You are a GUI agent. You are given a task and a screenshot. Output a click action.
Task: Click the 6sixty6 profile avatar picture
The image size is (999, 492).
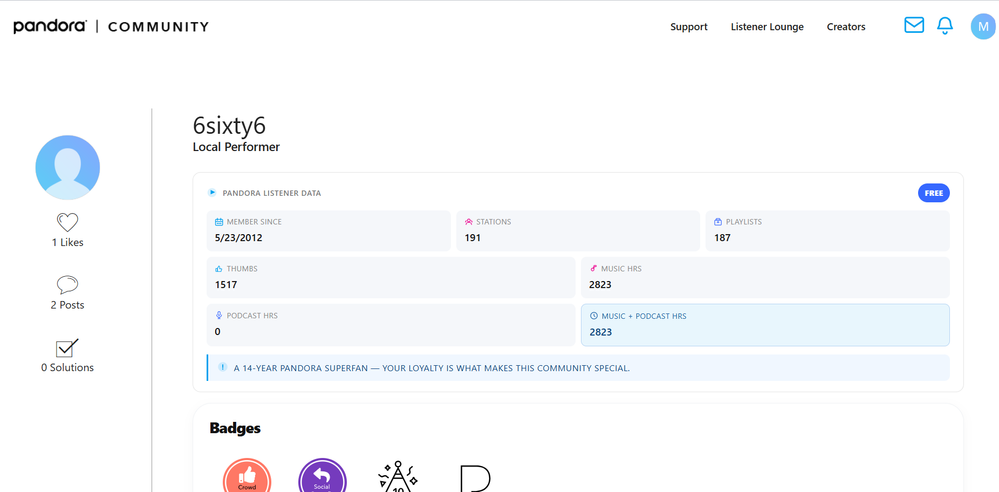point(68,168)
